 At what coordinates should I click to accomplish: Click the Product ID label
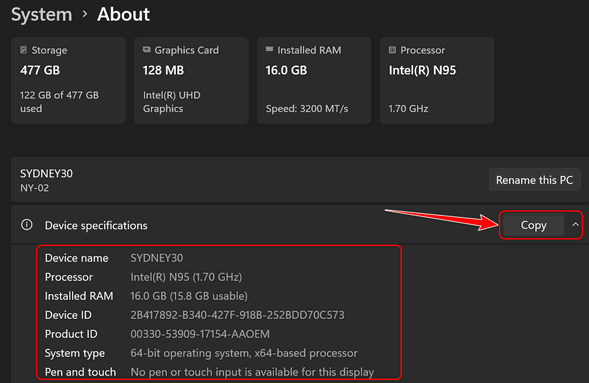coord(71,334)
